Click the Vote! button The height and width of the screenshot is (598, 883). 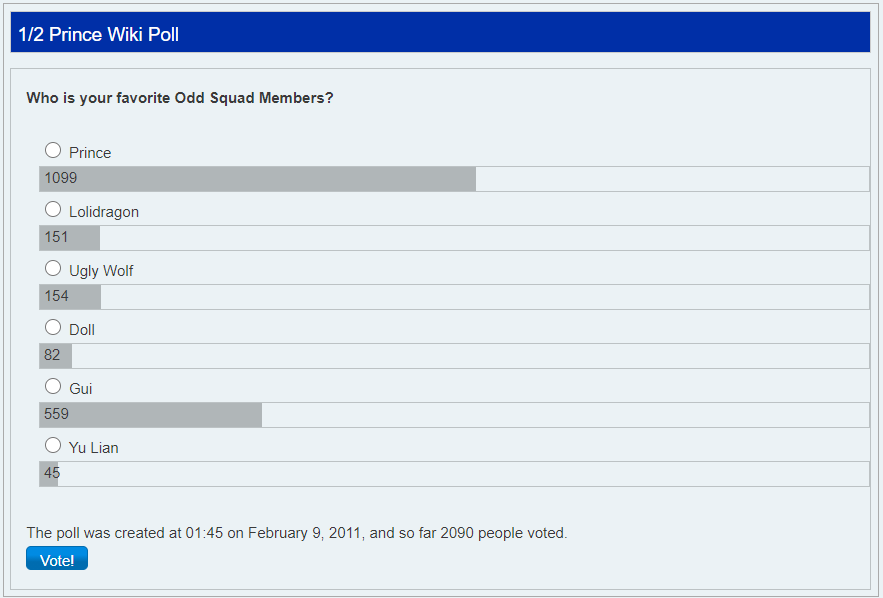click(57, 559)
